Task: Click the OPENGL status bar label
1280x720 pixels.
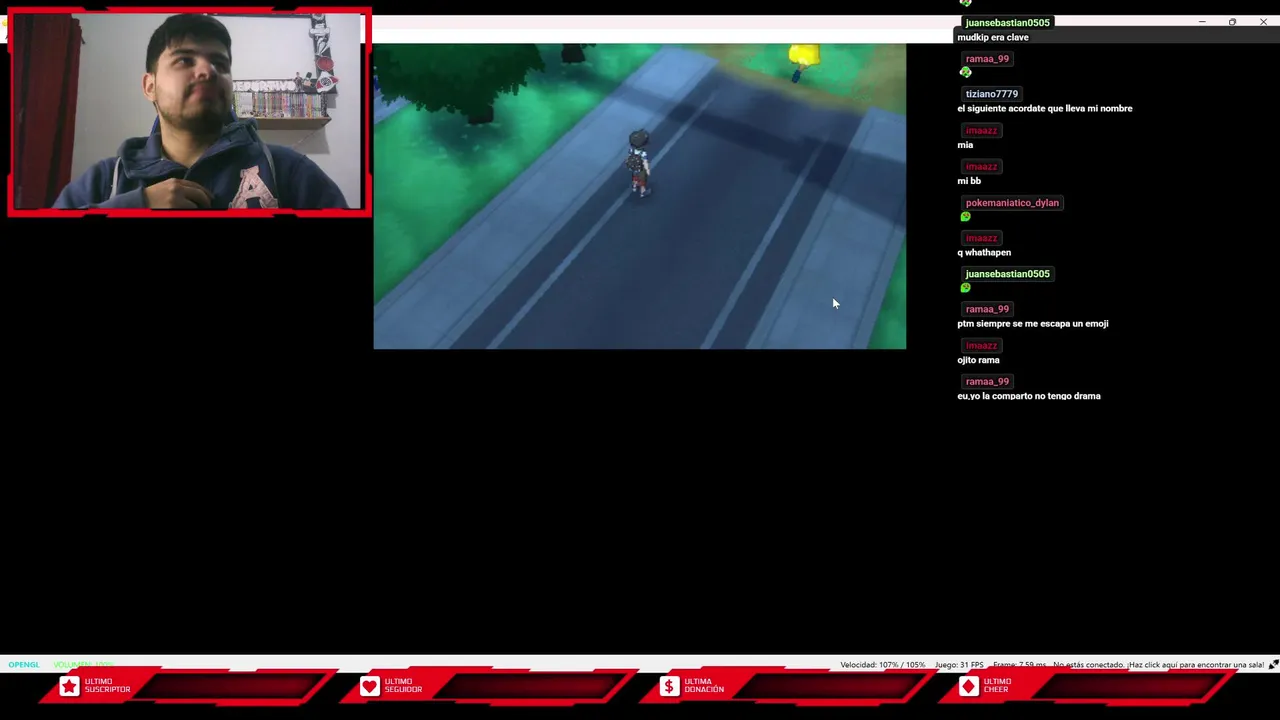Action: coord(24,665)
